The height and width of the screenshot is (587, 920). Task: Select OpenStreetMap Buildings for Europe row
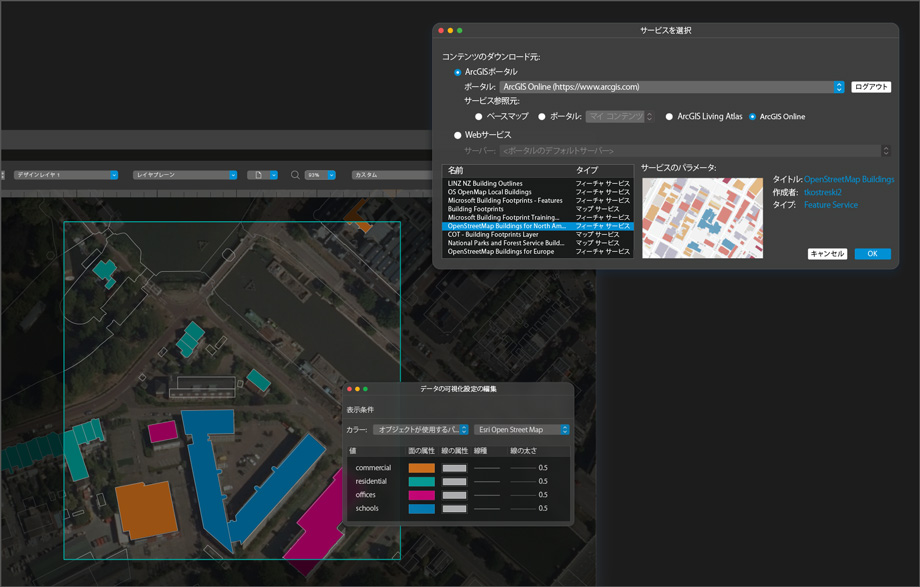[537, 251]
